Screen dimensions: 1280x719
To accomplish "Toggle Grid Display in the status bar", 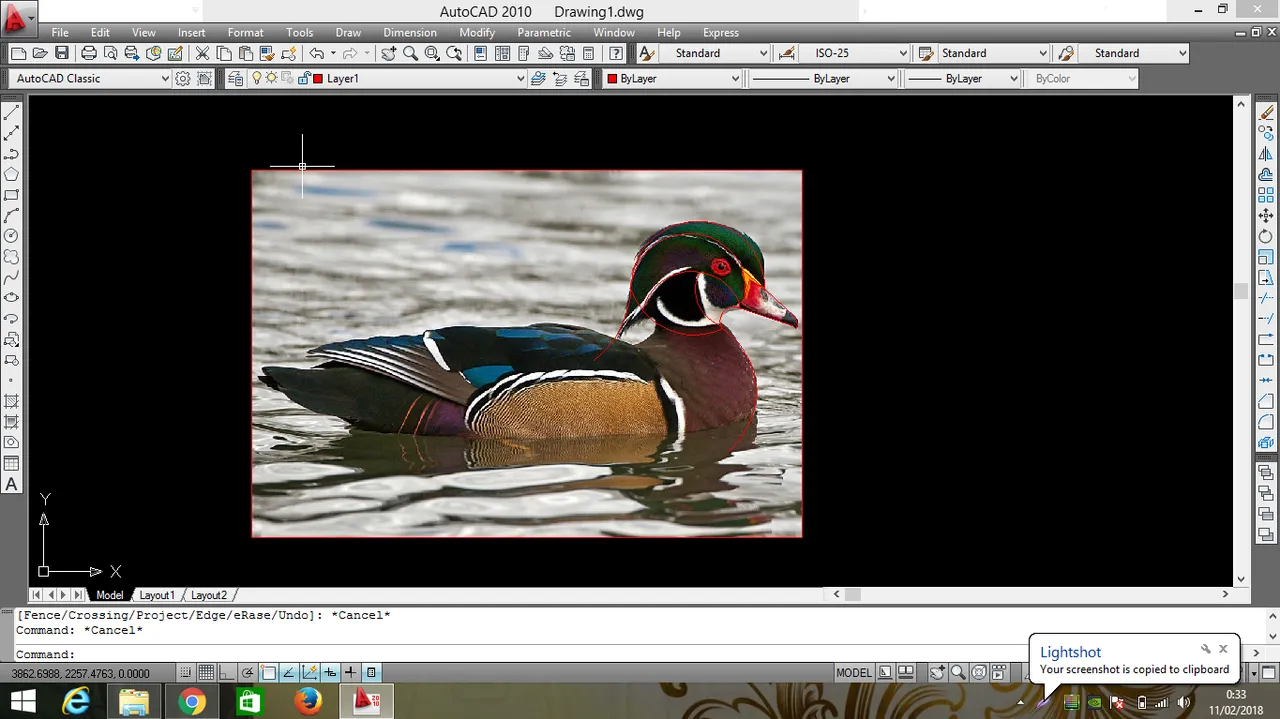I will click(x=206, y=673).
